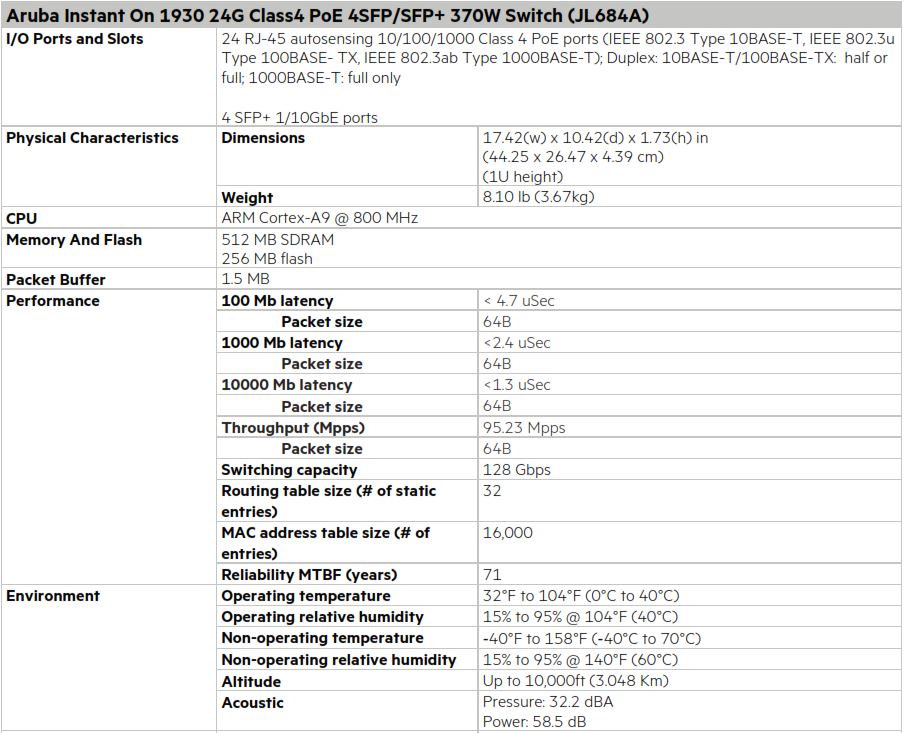Screen dimensions: 904x733
Task: Click the MTBF value "71"
Action: click(x=492, y=575)
